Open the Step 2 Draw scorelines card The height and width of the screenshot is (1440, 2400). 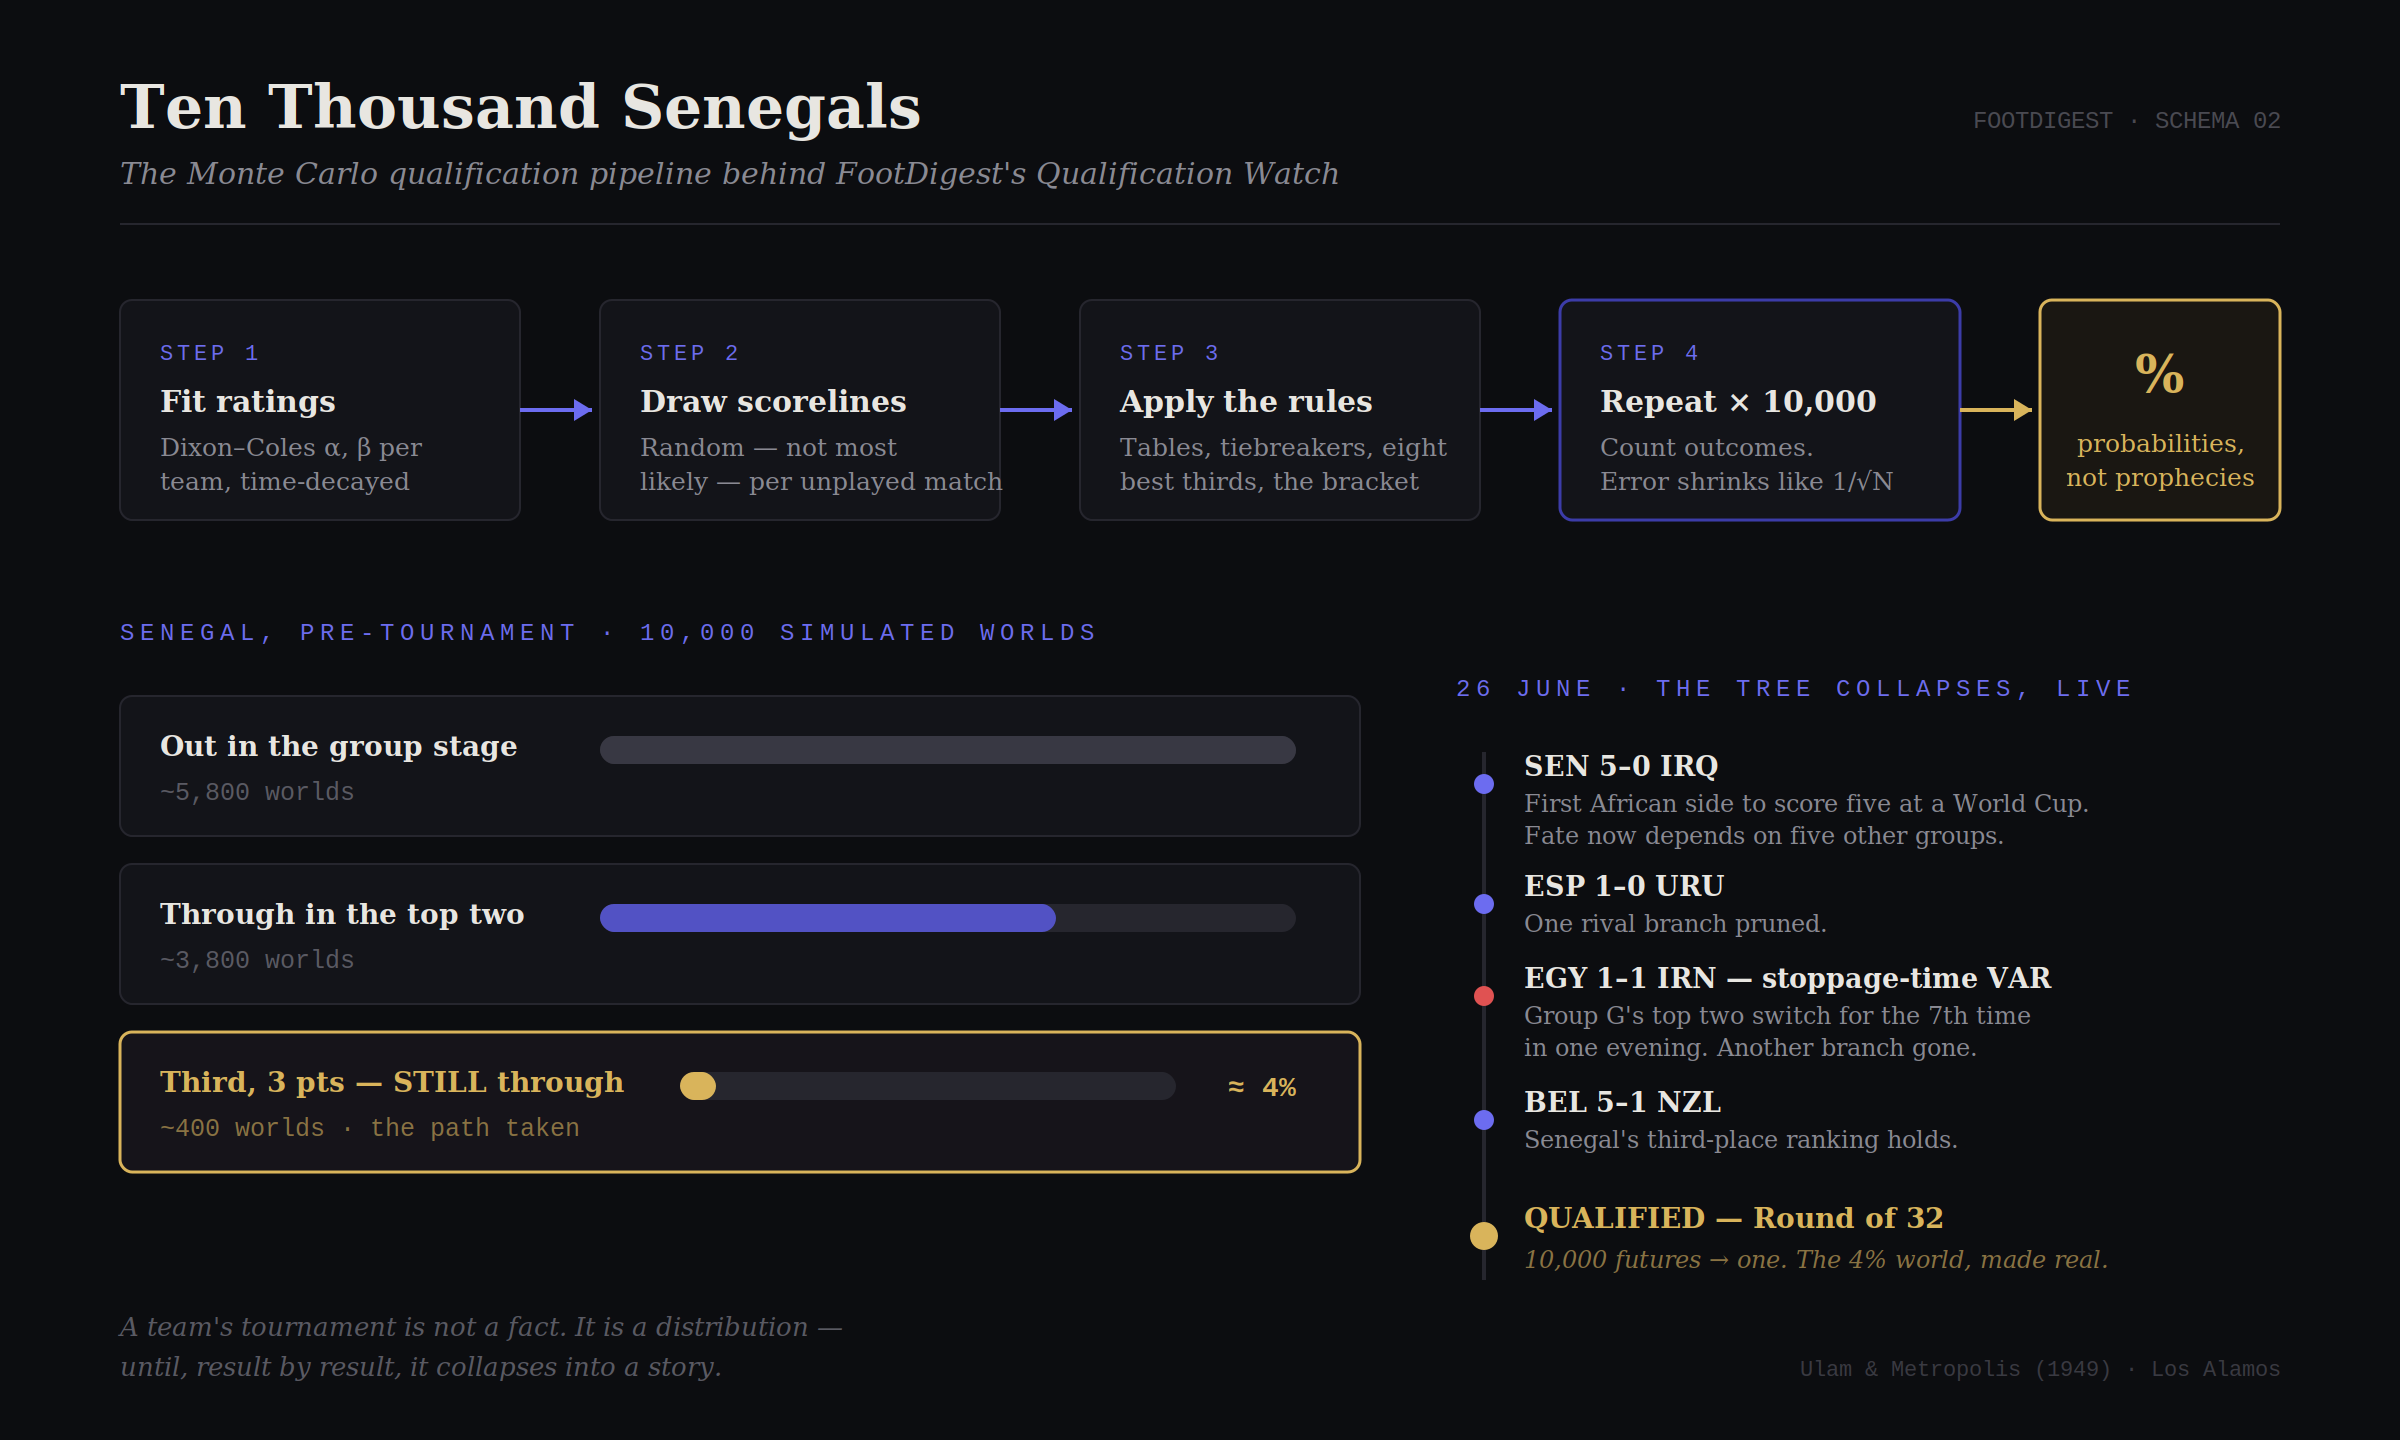point(800,410)
